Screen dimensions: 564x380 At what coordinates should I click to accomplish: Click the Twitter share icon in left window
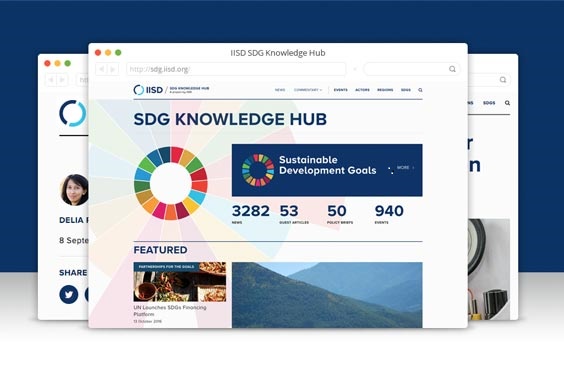point(69,294)
